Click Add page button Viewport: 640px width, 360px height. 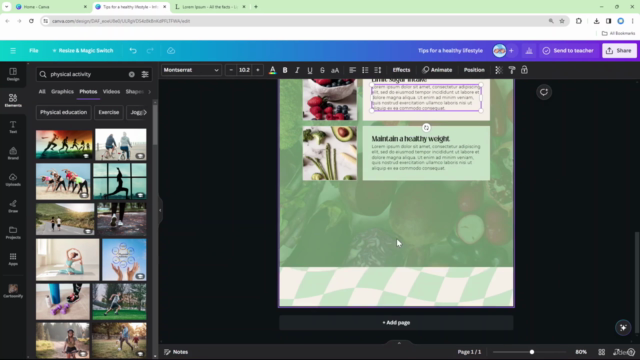(x=396, y=322)
